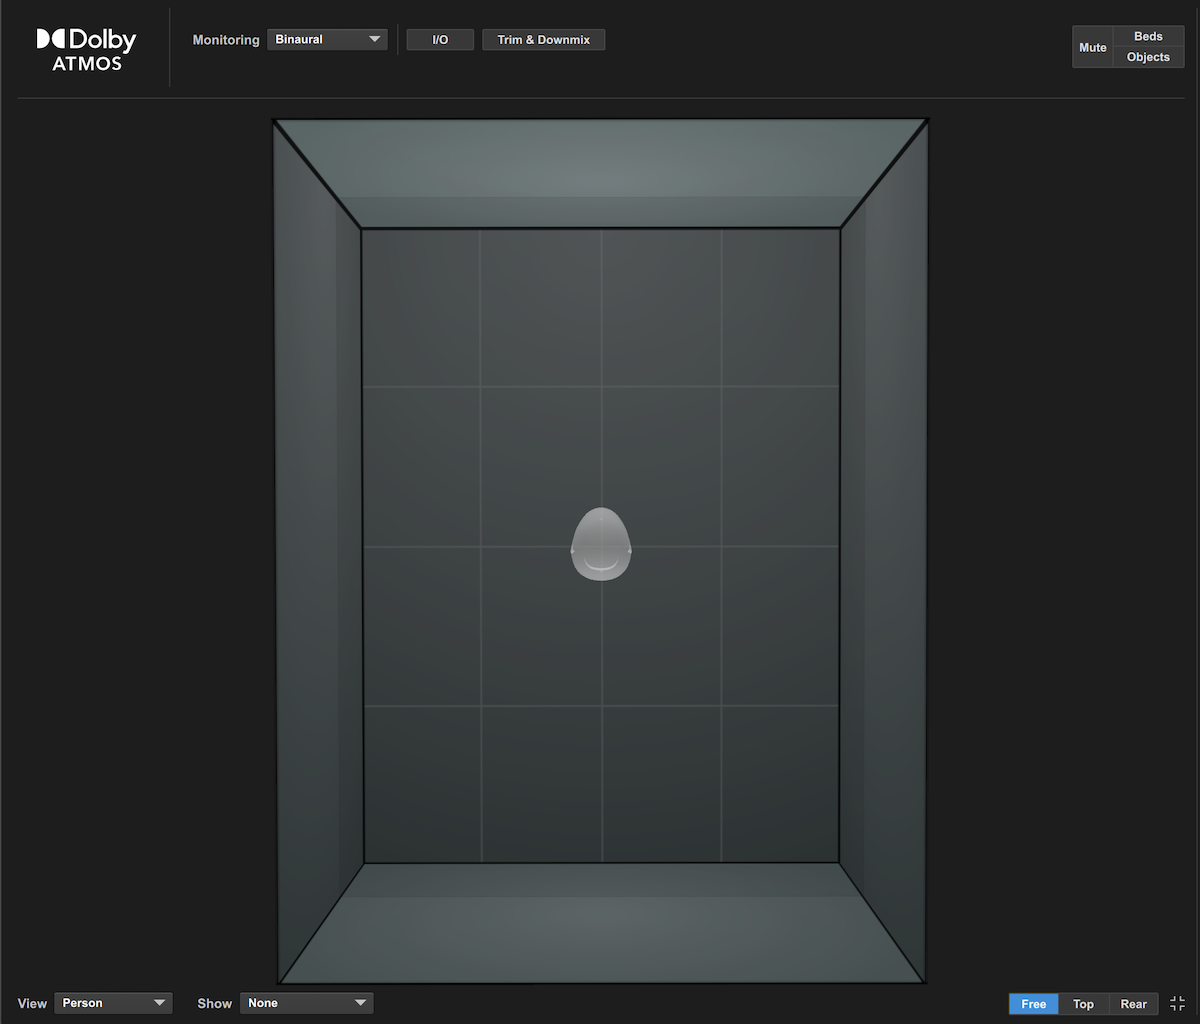Open the I/O settings panel
This screenshot has height=1024, width=1200.
tap(440, 39)
